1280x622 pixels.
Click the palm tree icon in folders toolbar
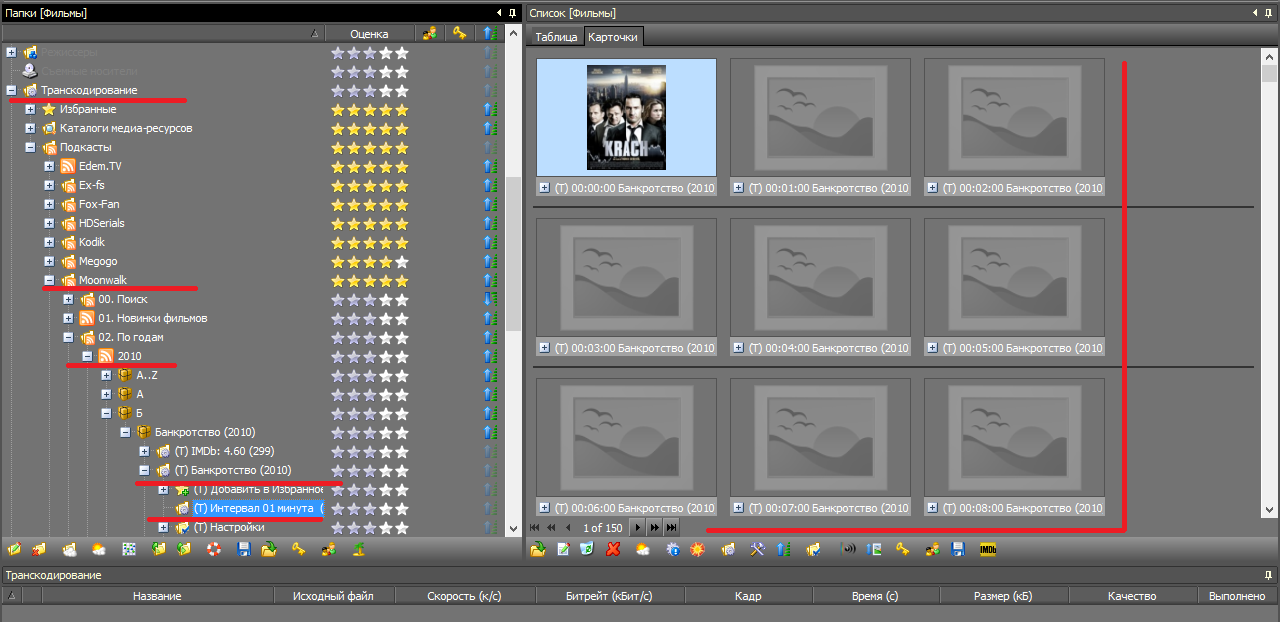(x=357, y=549)
